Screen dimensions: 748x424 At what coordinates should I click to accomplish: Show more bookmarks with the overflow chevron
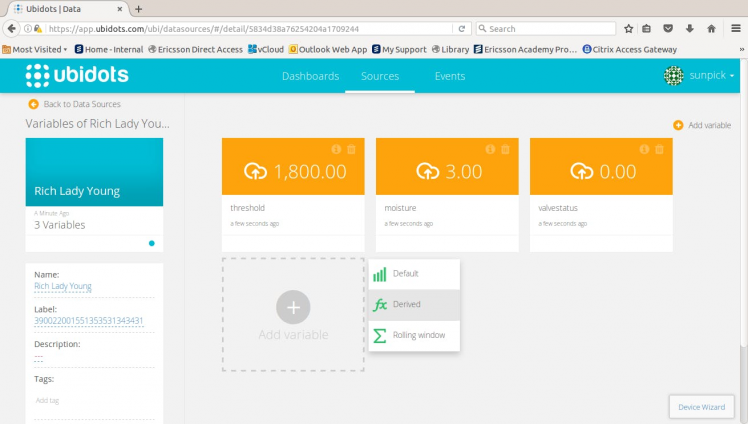click(x=742, y=49)
